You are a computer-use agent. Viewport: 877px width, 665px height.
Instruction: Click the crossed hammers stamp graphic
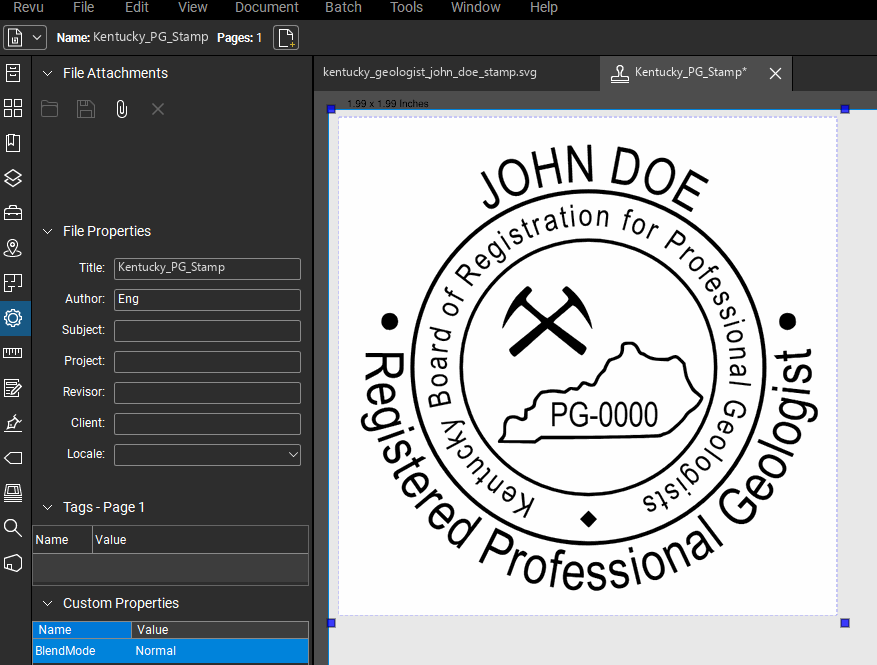pyautogui.click(x=547, y=322)
